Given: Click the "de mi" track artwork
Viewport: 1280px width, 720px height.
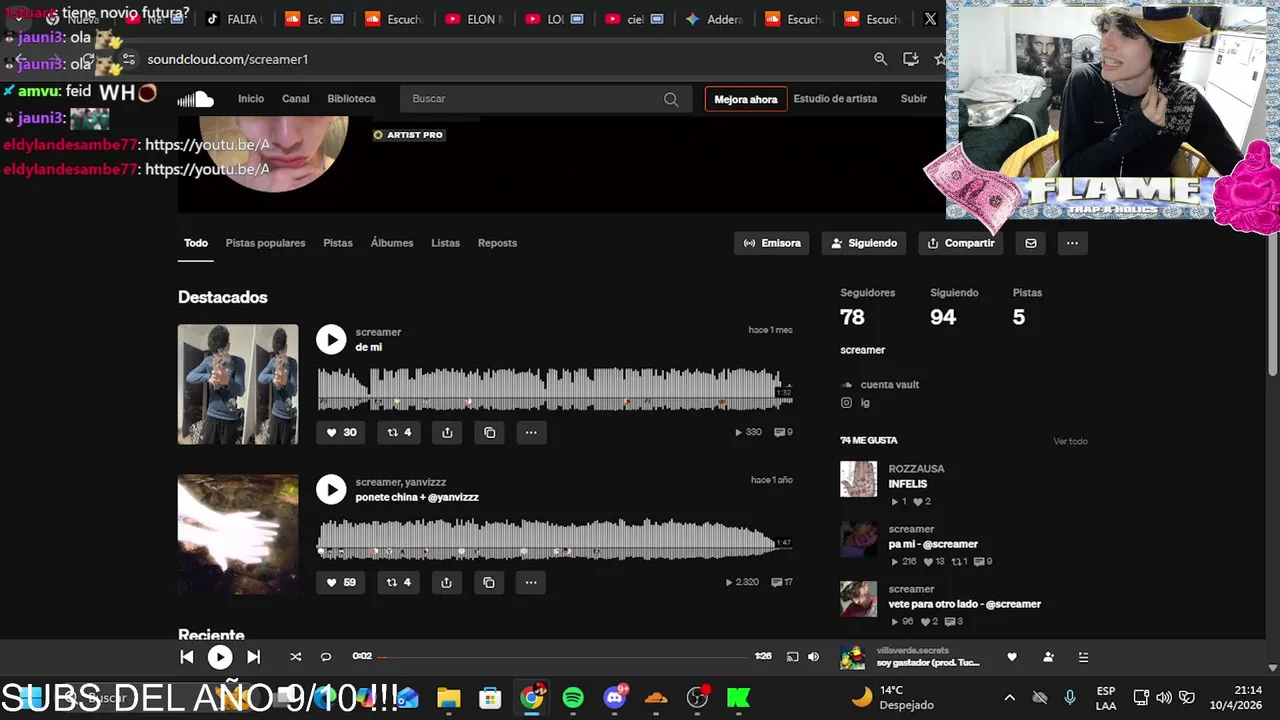Looking at the screenshot, I should [x=238, y=384].
